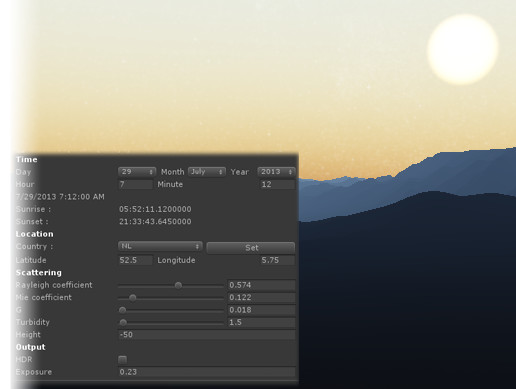Screen dimensions: 516x389
Task: Click the Sunrise time 05:52:11.1200000
Action: [x=155, y=209]
